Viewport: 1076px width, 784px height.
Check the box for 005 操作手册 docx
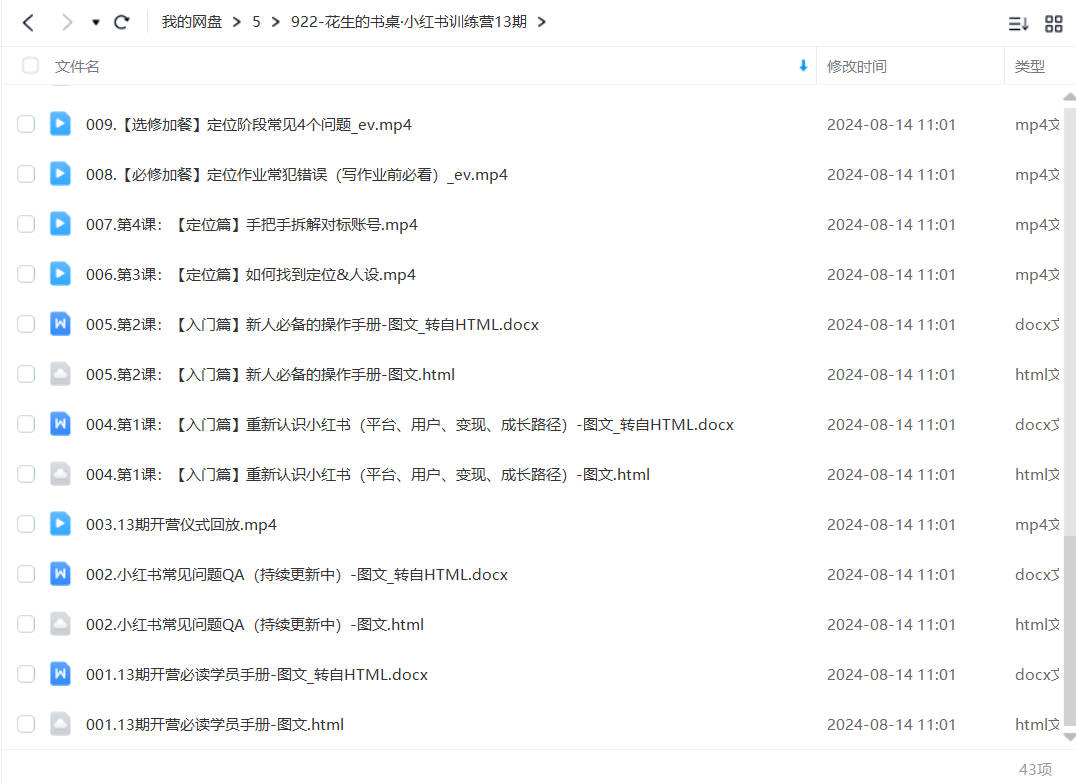(x=26, y=324)
